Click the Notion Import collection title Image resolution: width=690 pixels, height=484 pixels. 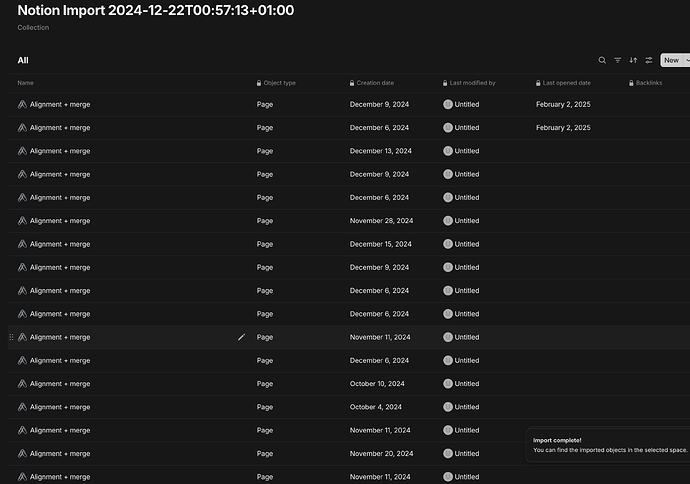(156, 10)
